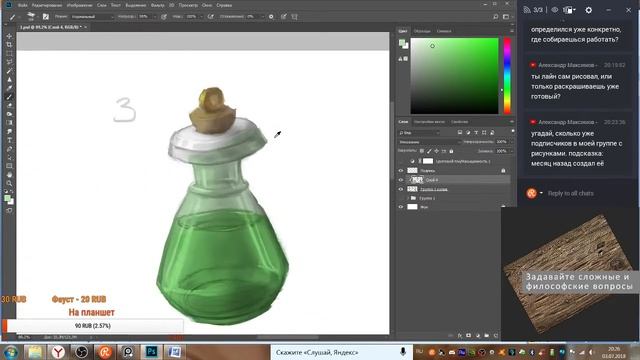Select the Zoom tool
The height and width of the screenshot is (360, 640).
[9, 183]
